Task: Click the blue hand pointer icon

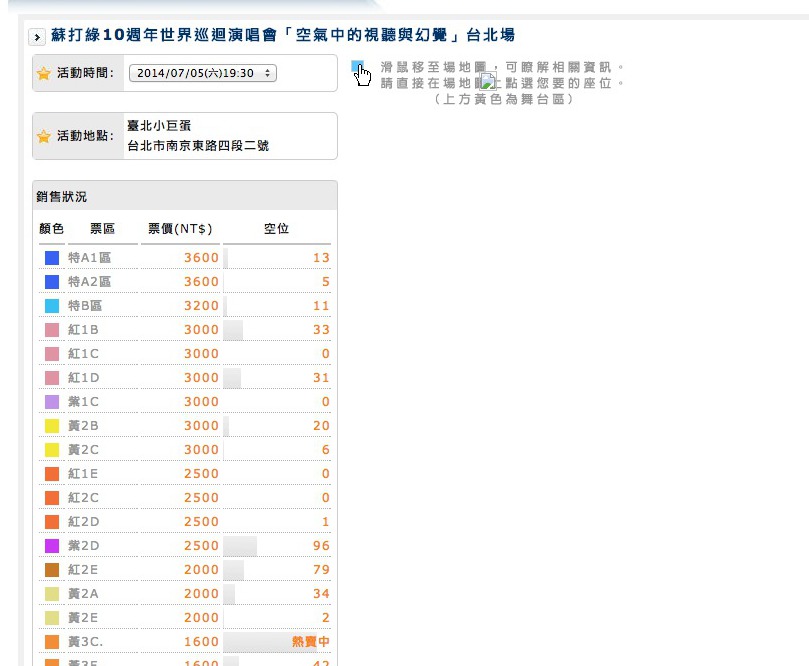Action: (361, 73)
